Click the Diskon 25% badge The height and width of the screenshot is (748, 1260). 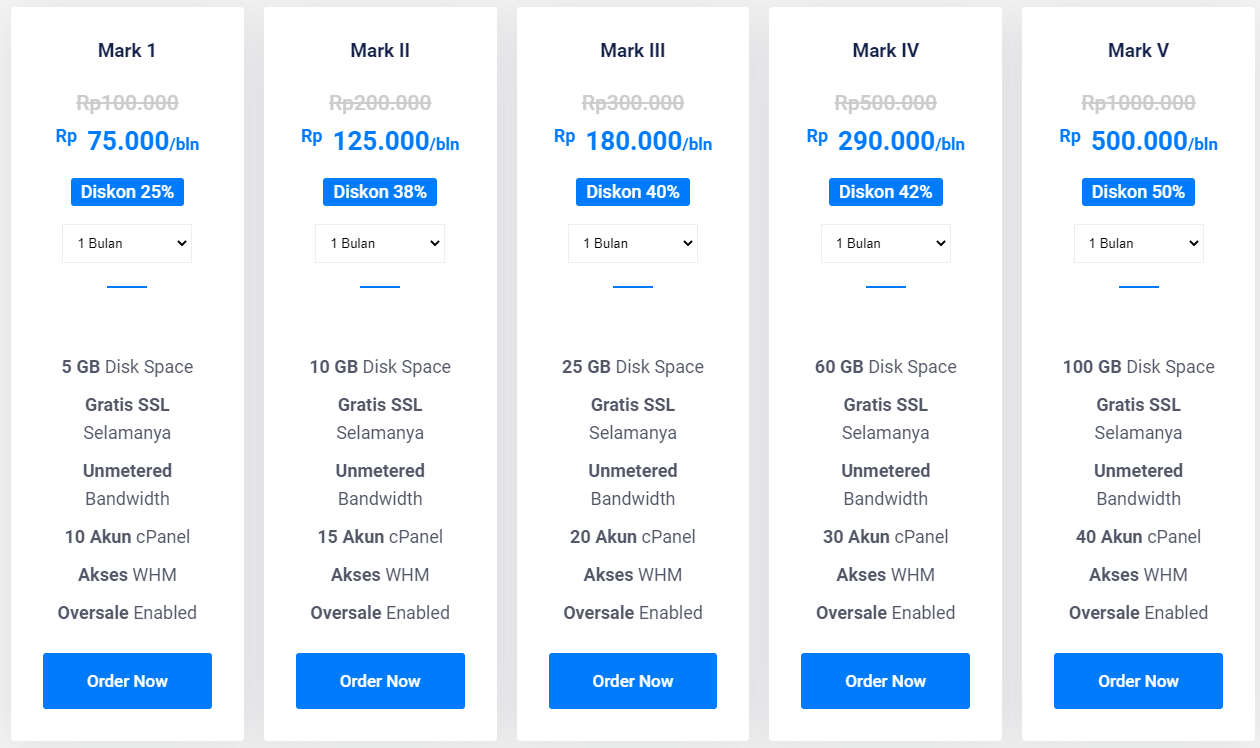click(x=127, y=192)
